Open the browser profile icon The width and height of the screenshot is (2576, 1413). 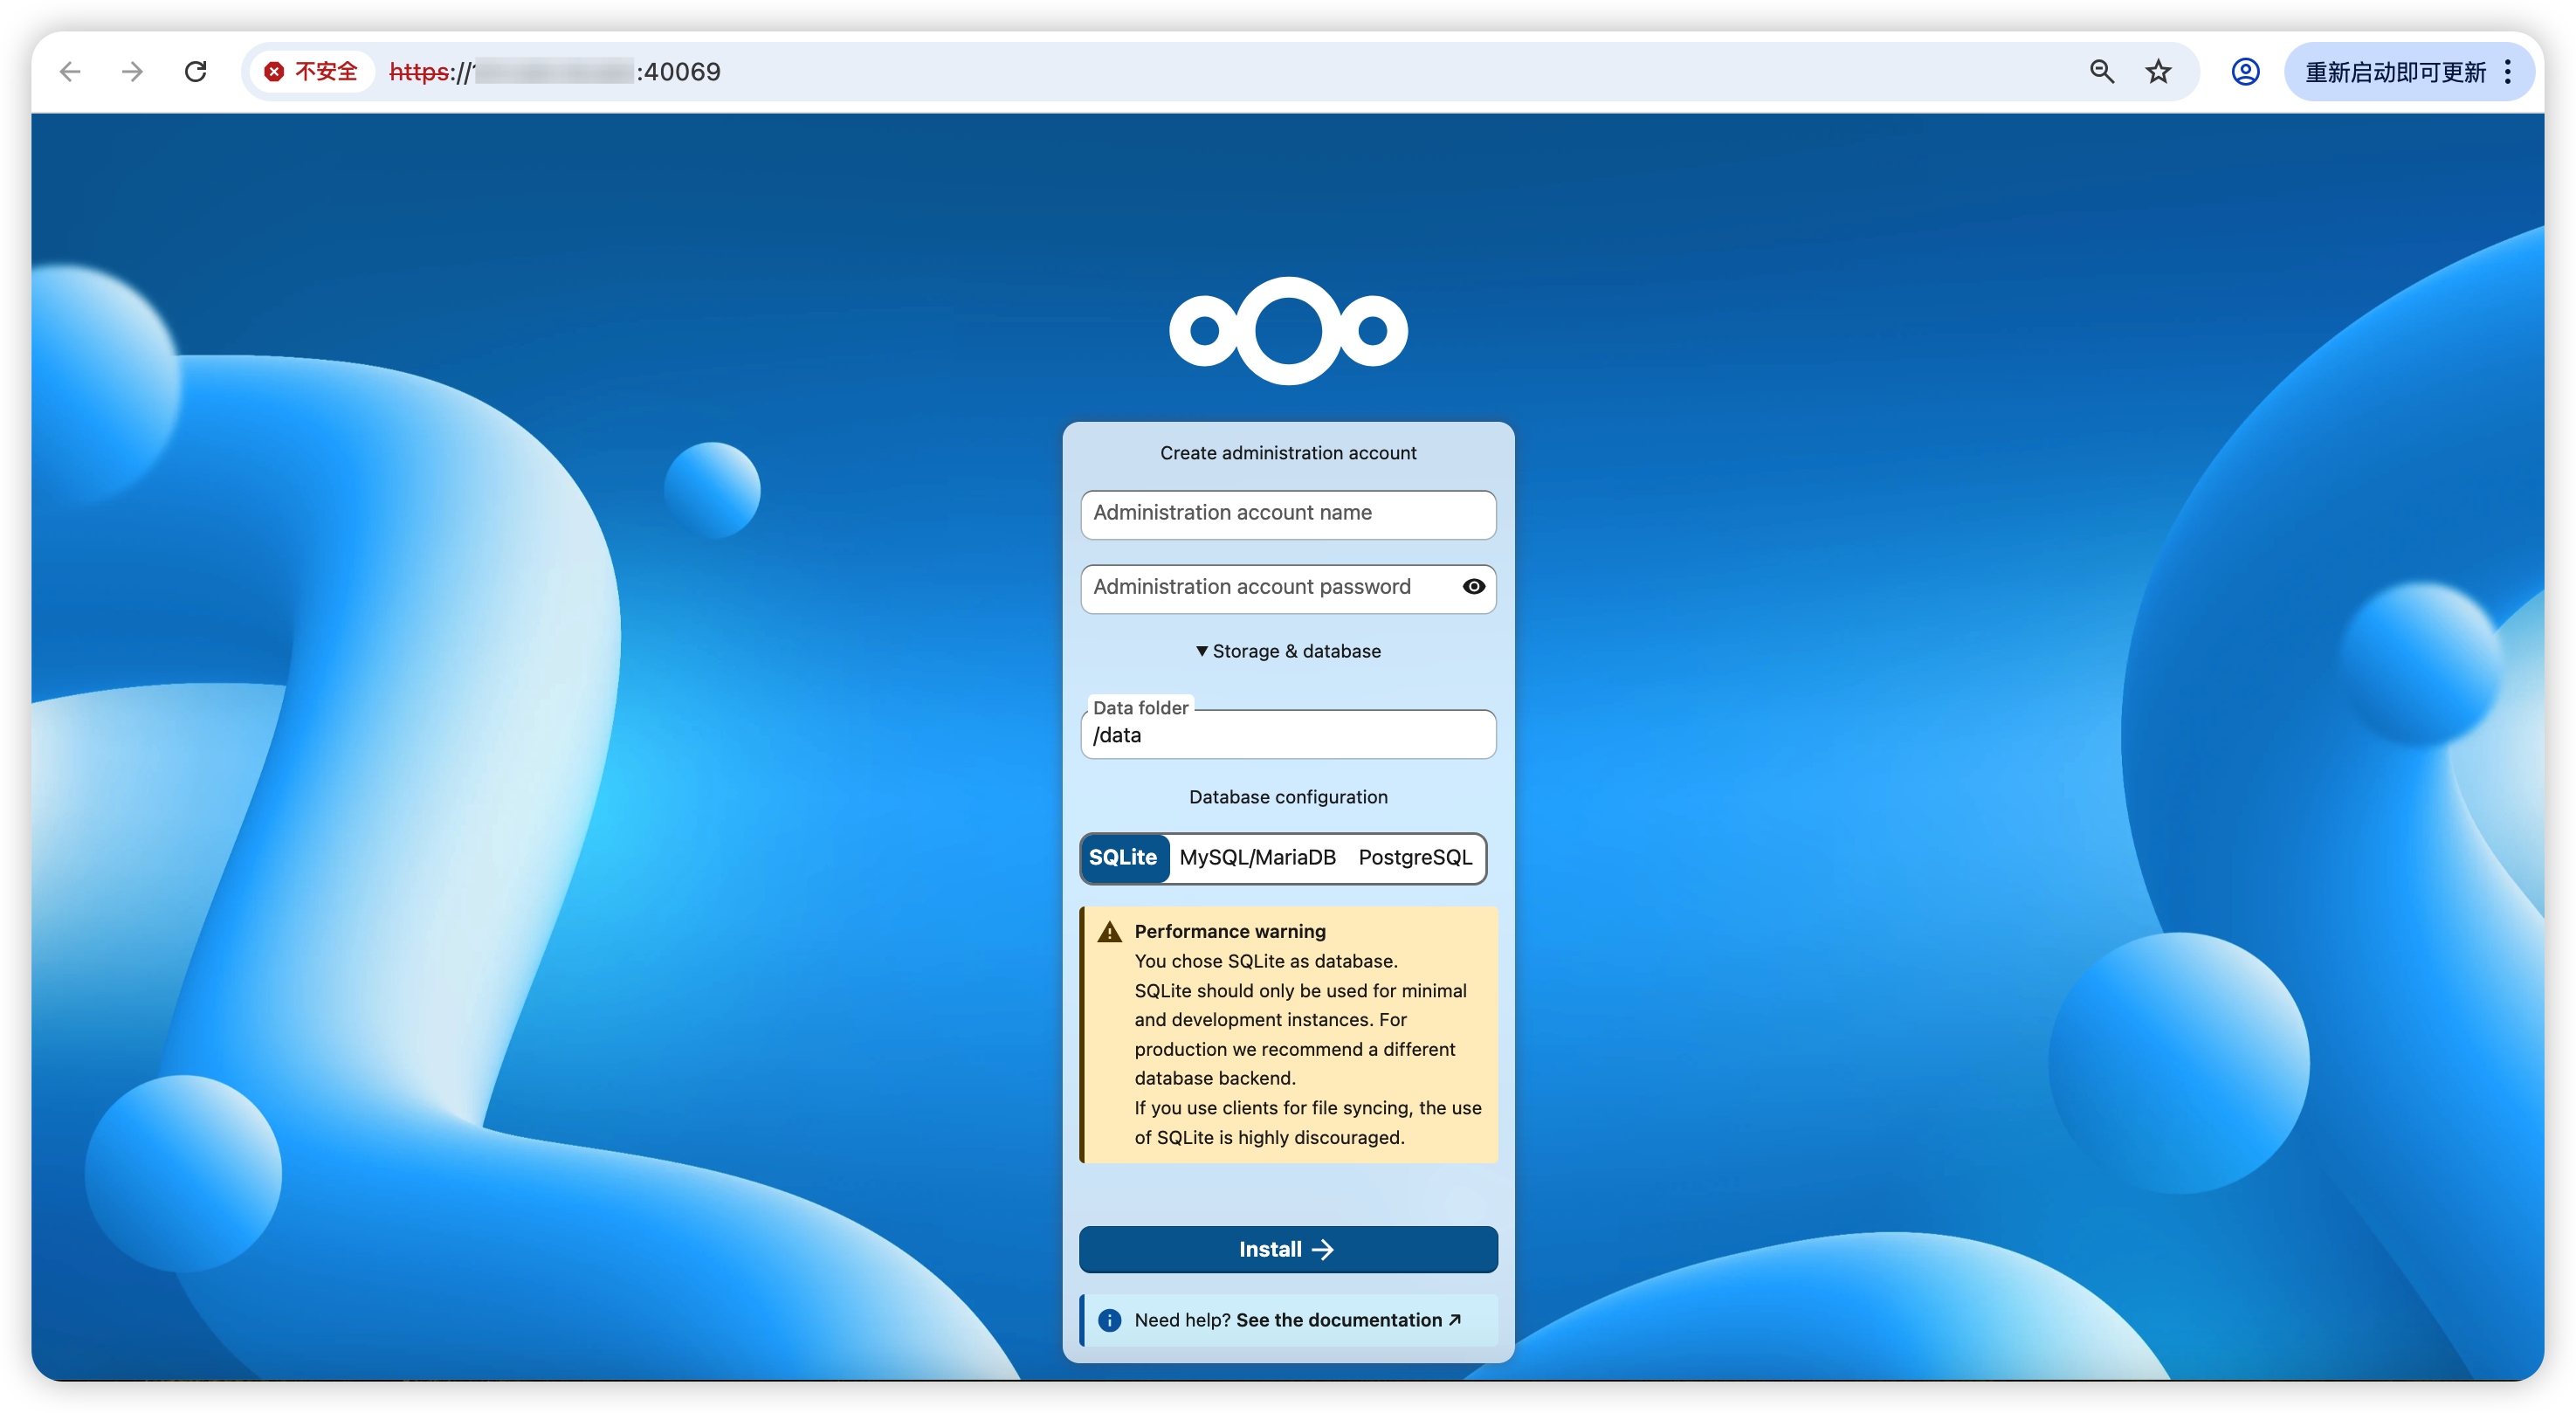2245,72
